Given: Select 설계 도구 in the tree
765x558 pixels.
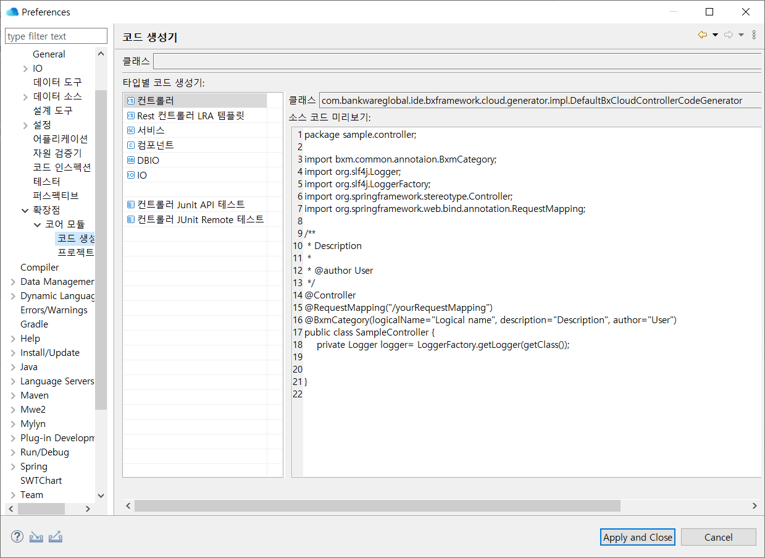Looking at the screenshot, I should [52, 111].
